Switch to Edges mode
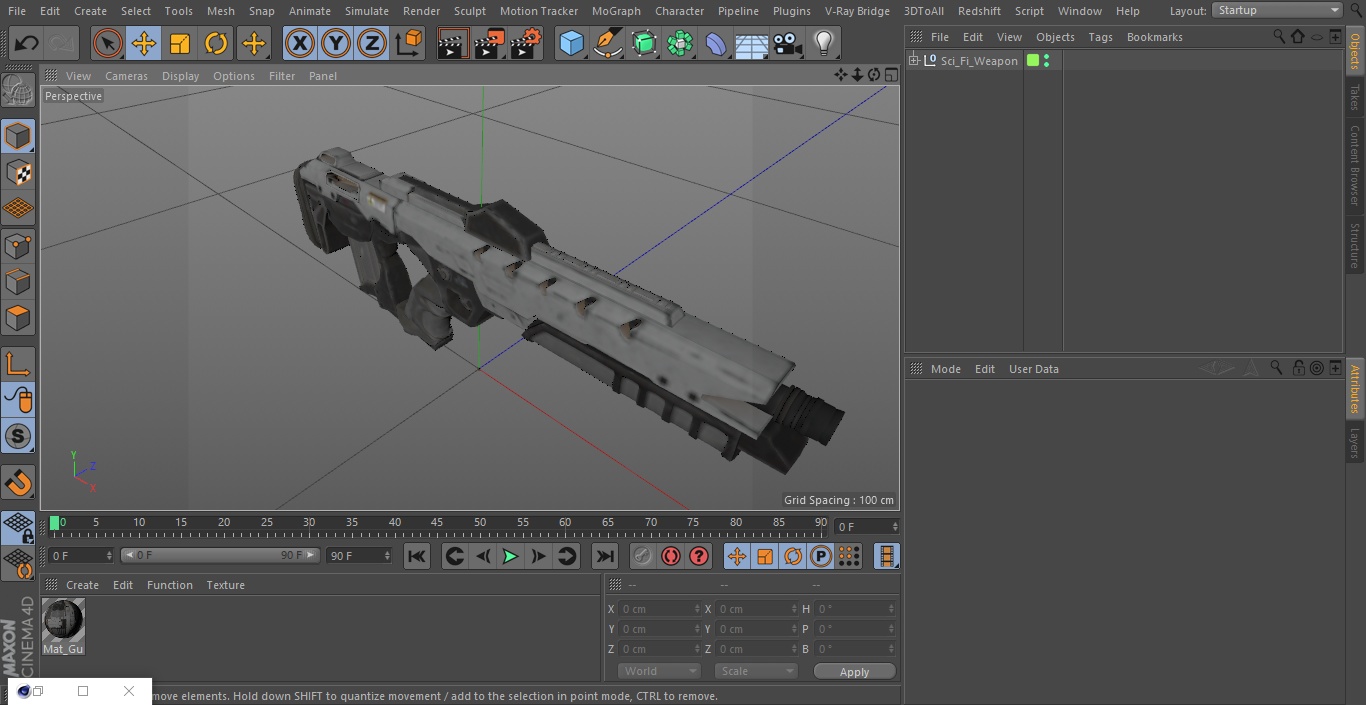 (18, 282)
